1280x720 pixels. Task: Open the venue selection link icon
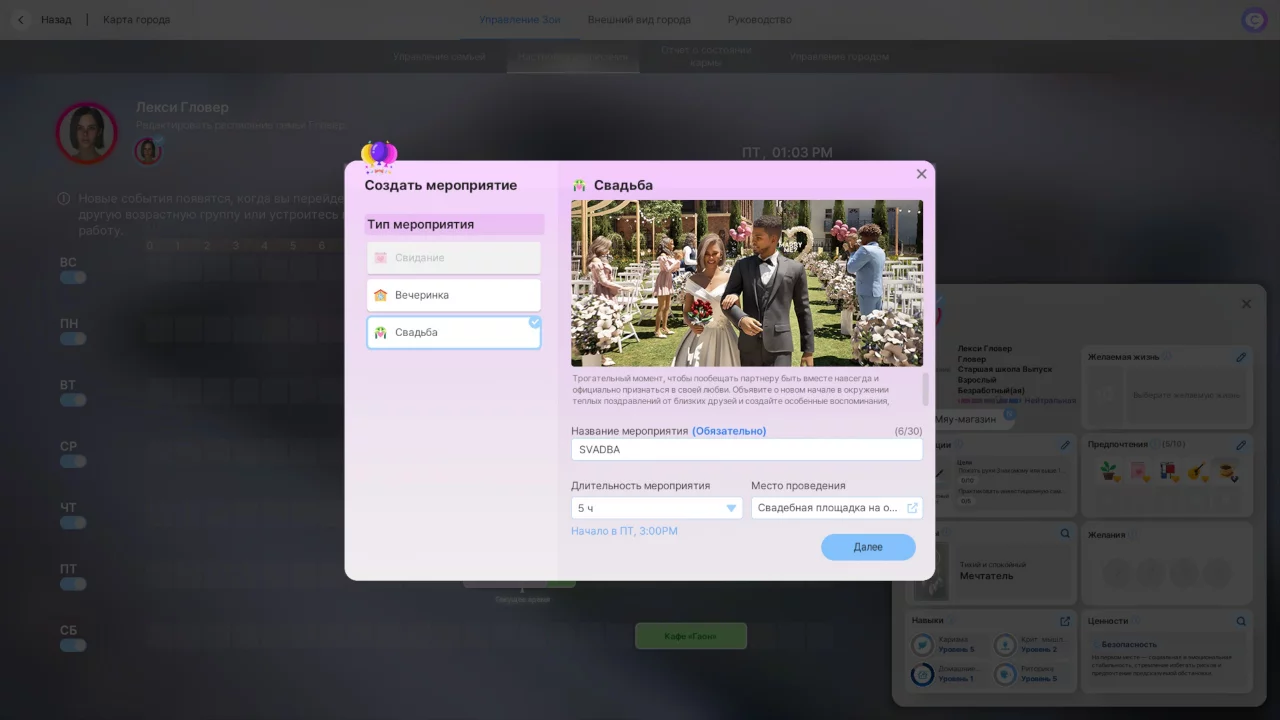912,508
